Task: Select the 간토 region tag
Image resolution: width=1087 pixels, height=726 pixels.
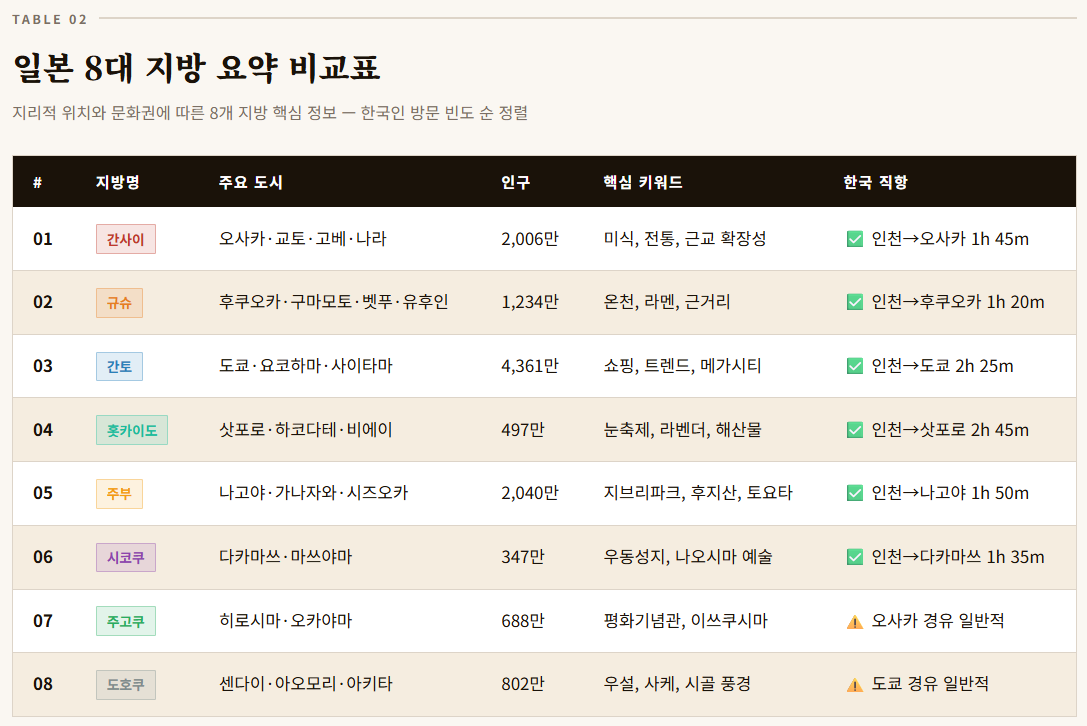Action: point(119,366)
